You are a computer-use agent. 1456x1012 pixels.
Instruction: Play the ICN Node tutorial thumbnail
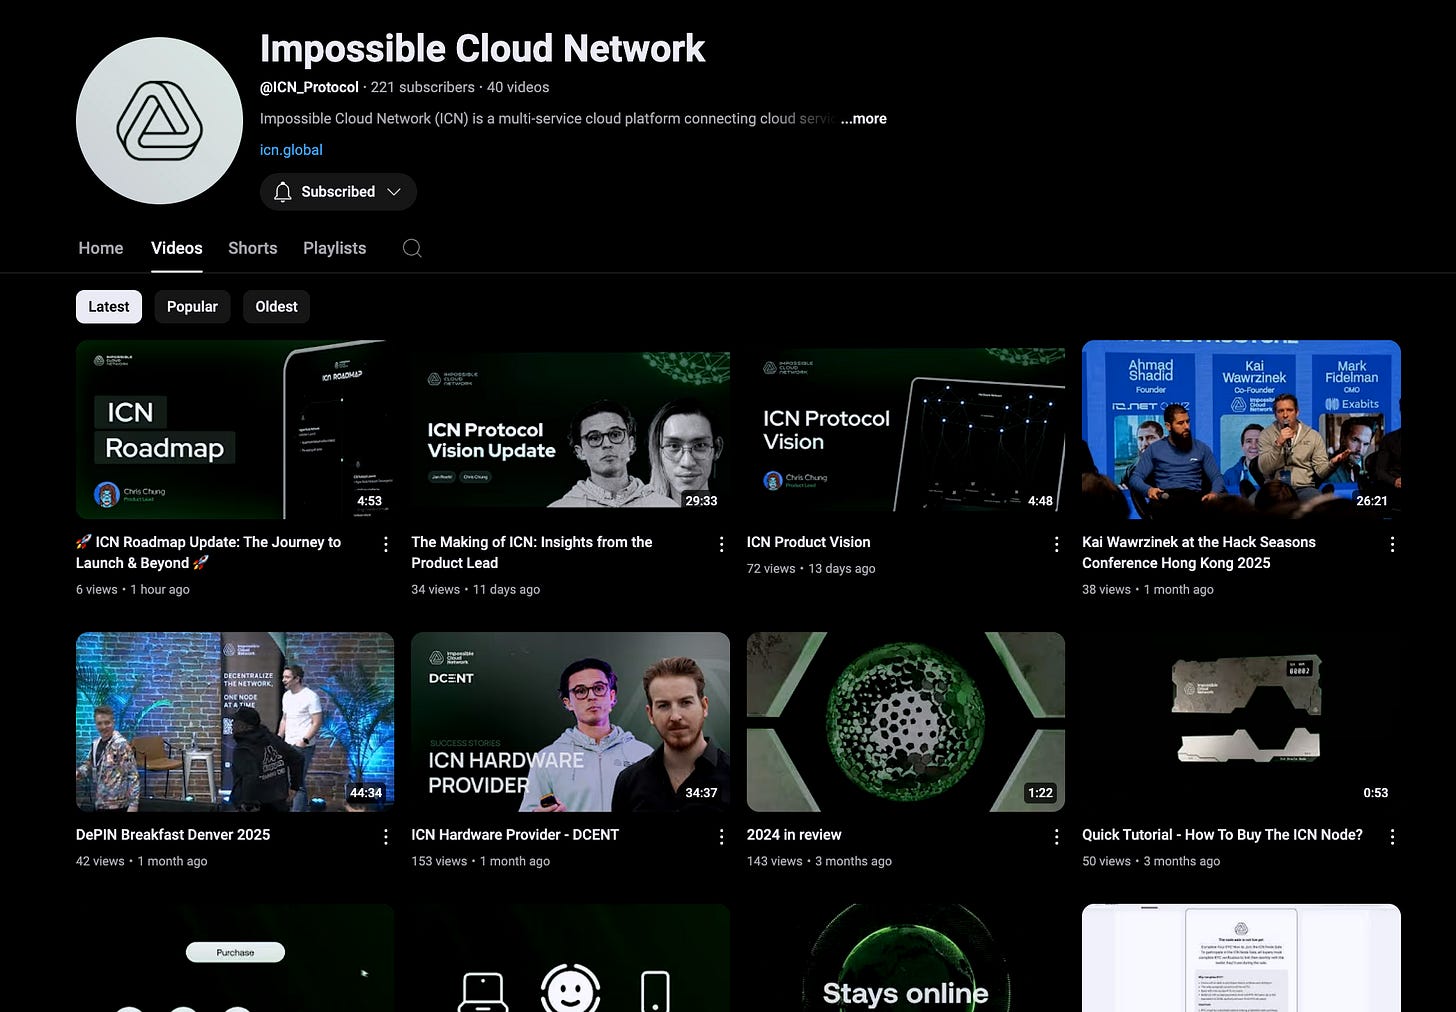pos(1241,722)
